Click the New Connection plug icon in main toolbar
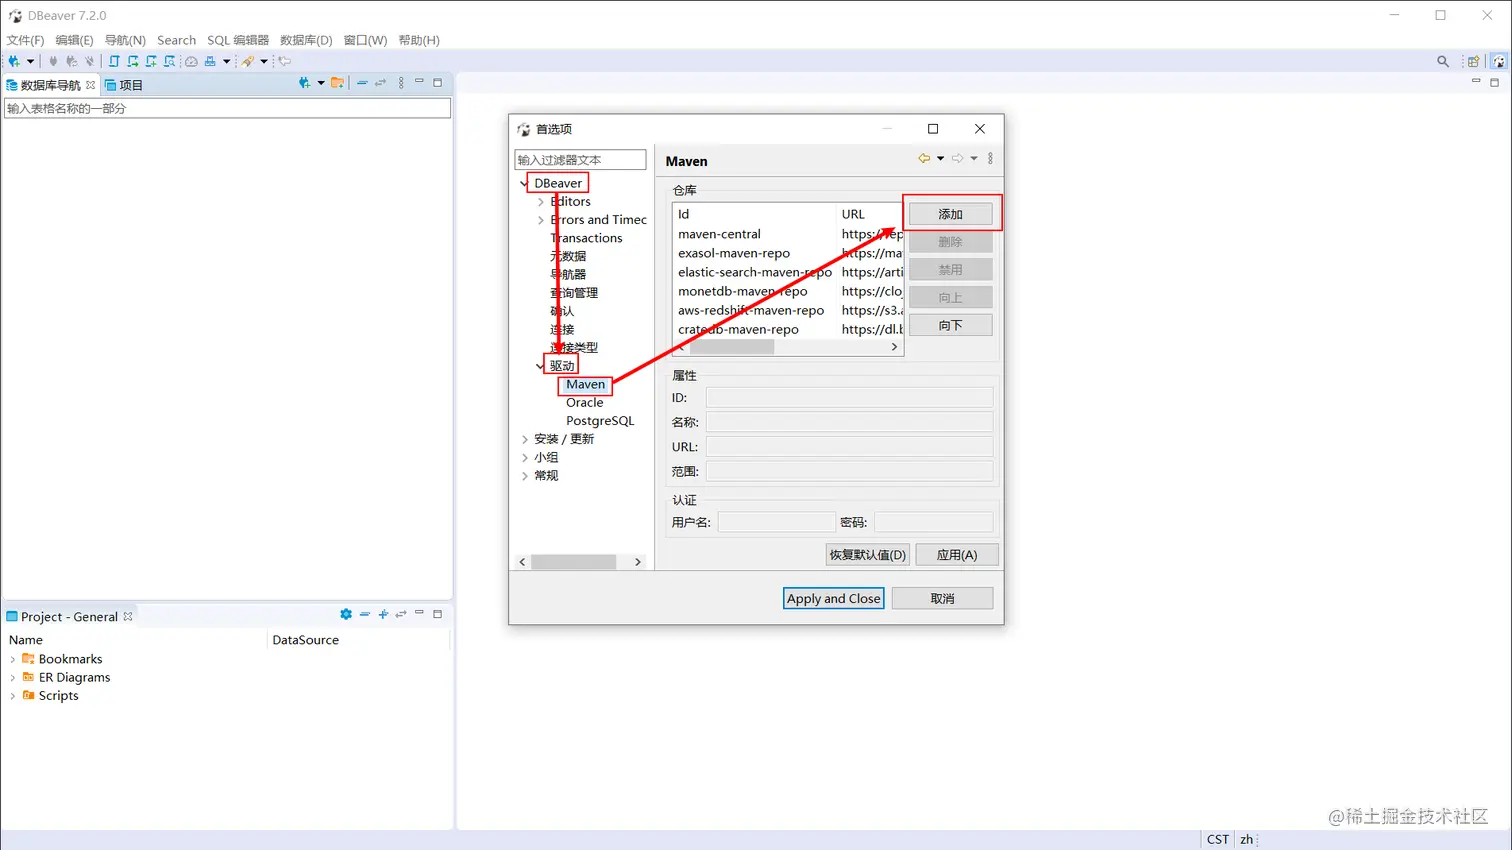Screen dimensions: 1512x850 [x=14, y=61]
